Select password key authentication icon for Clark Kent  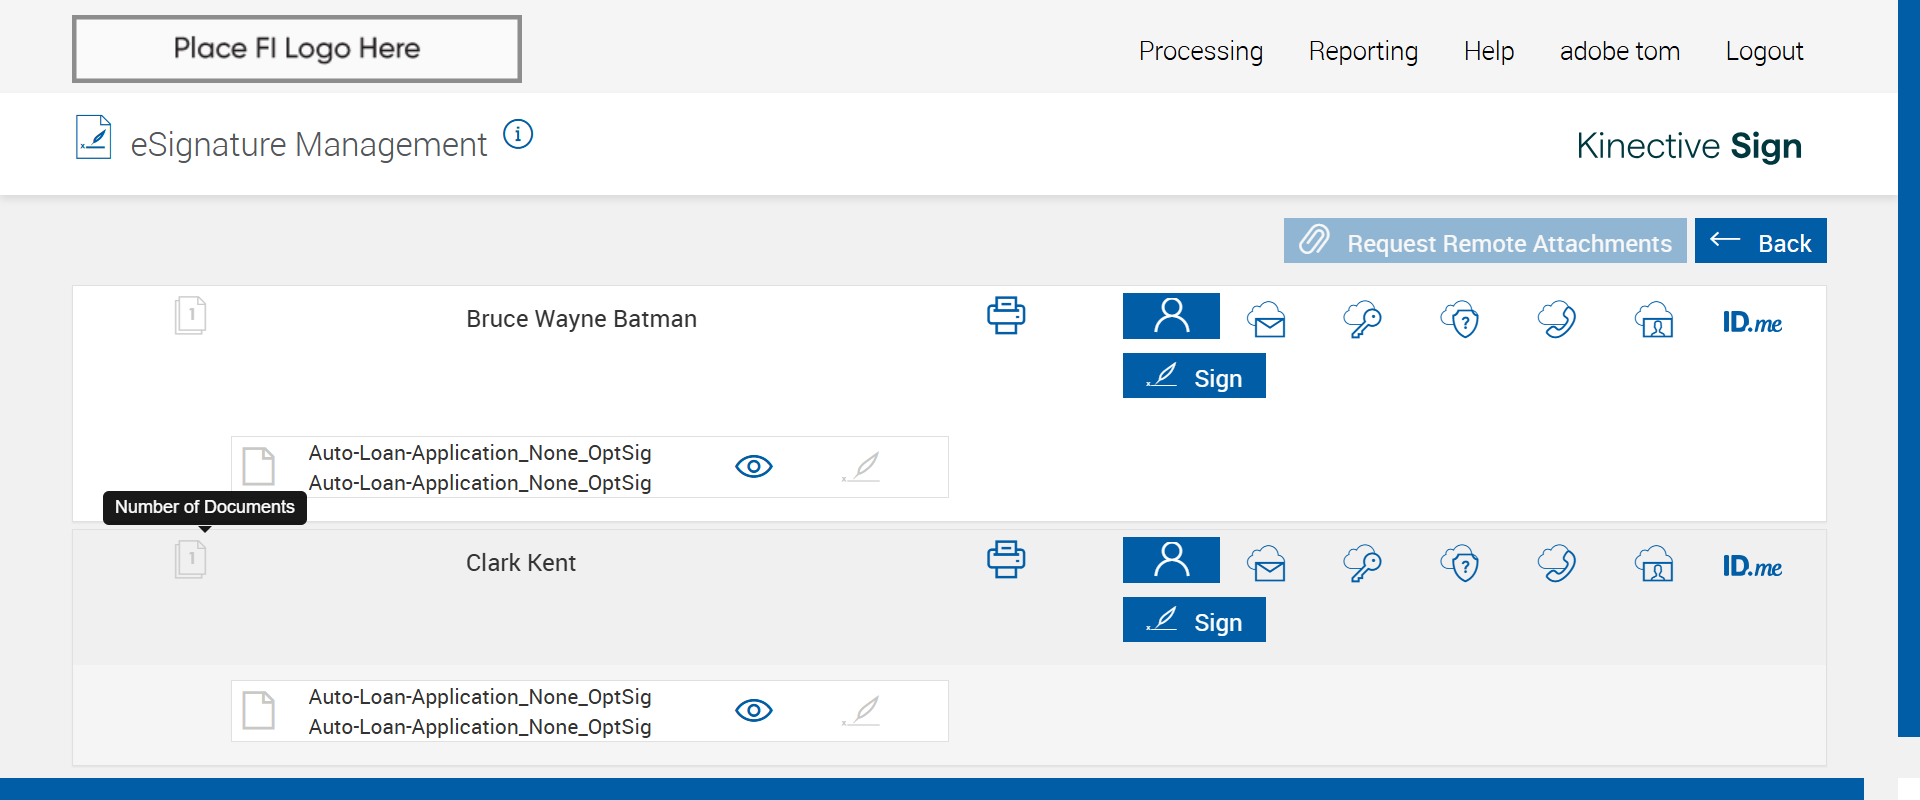point(1362,564)
